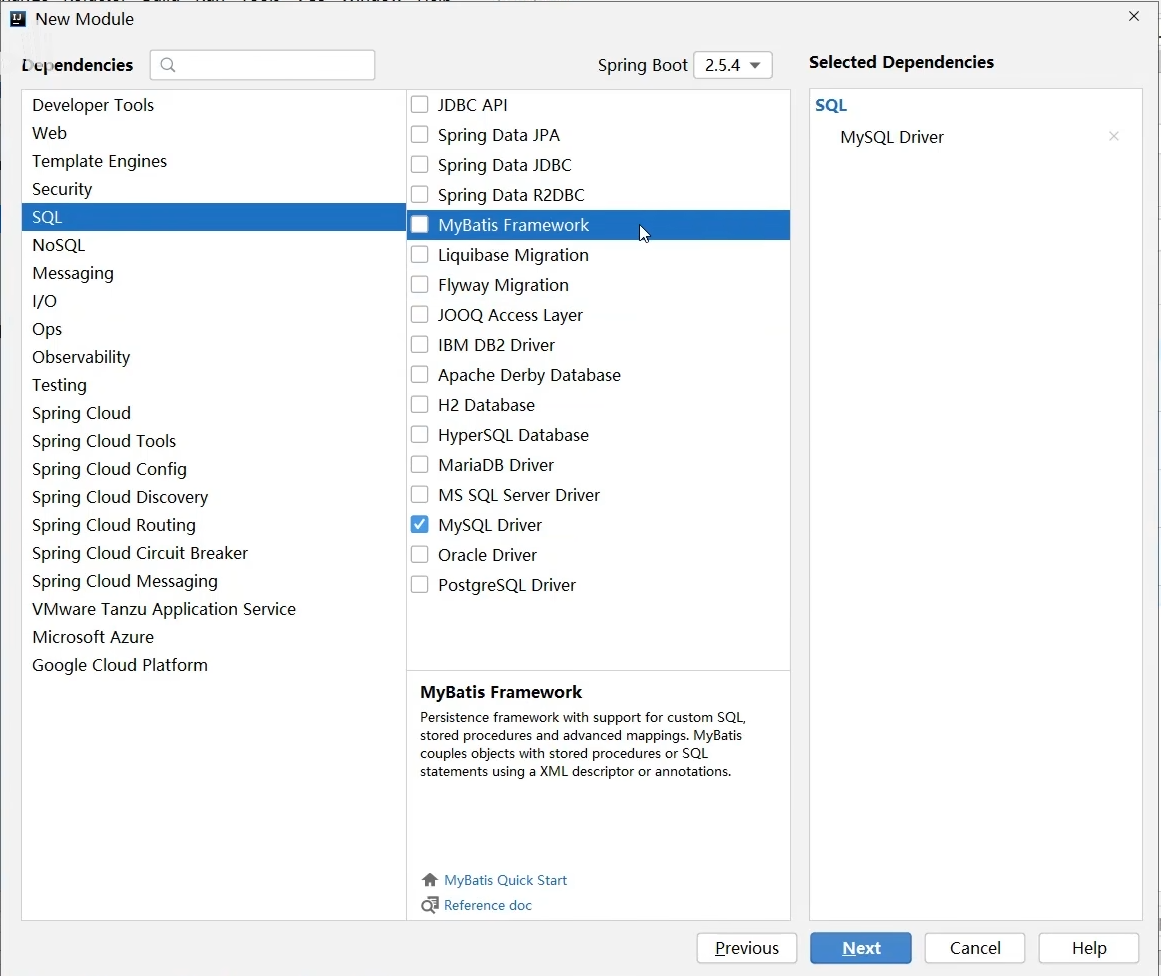1161x976 pixels.
Task: Click the IntelliJ icon in the title bar
Action: click(x=18, y=19)
